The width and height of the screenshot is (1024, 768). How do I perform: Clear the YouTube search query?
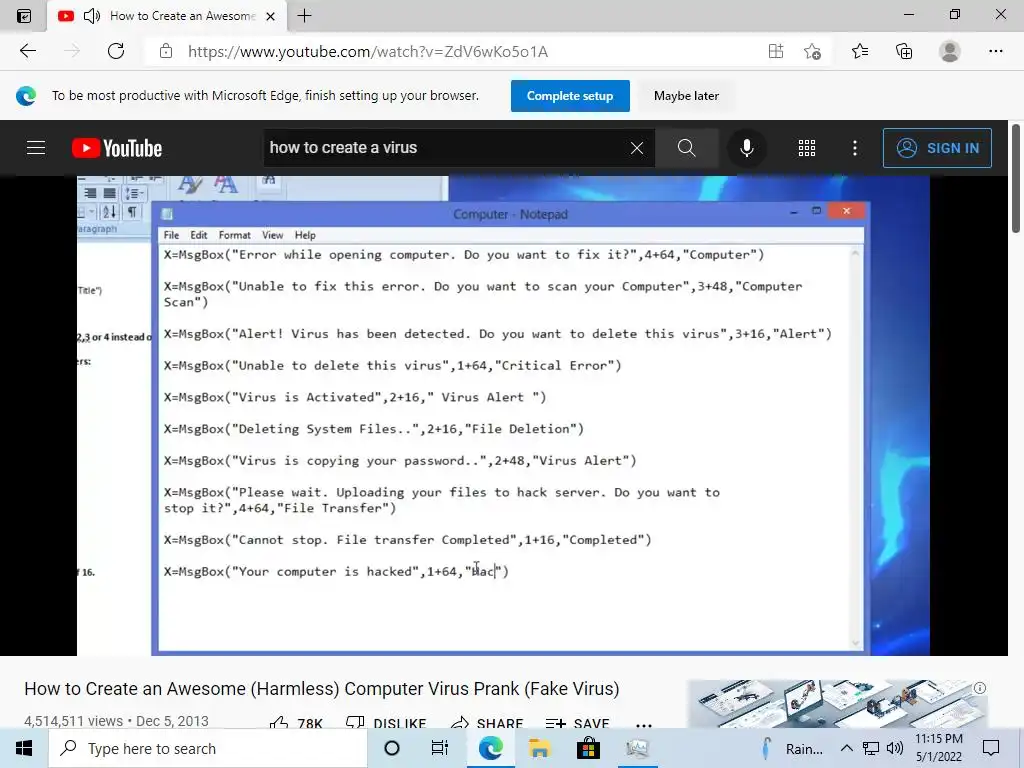[x=637, y=148]
